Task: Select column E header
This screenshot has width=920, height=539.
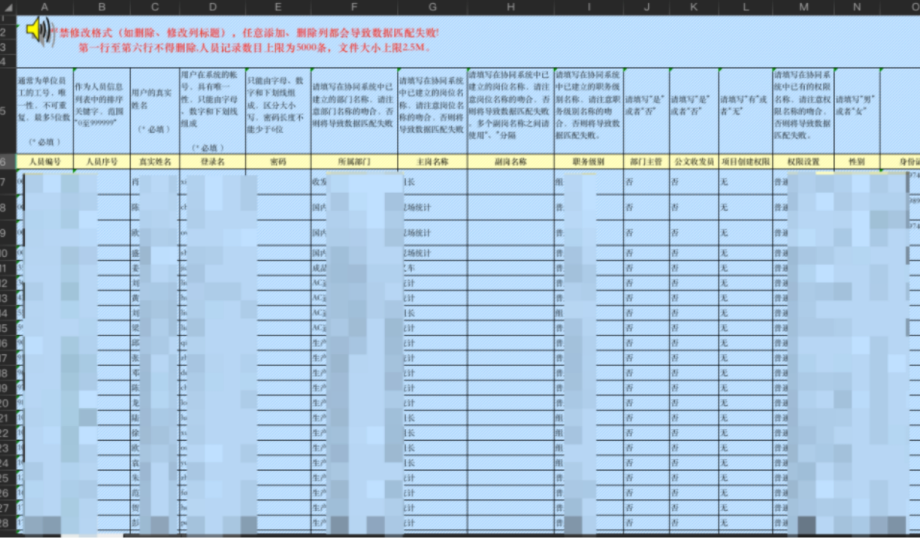Action: pos(278,7)
